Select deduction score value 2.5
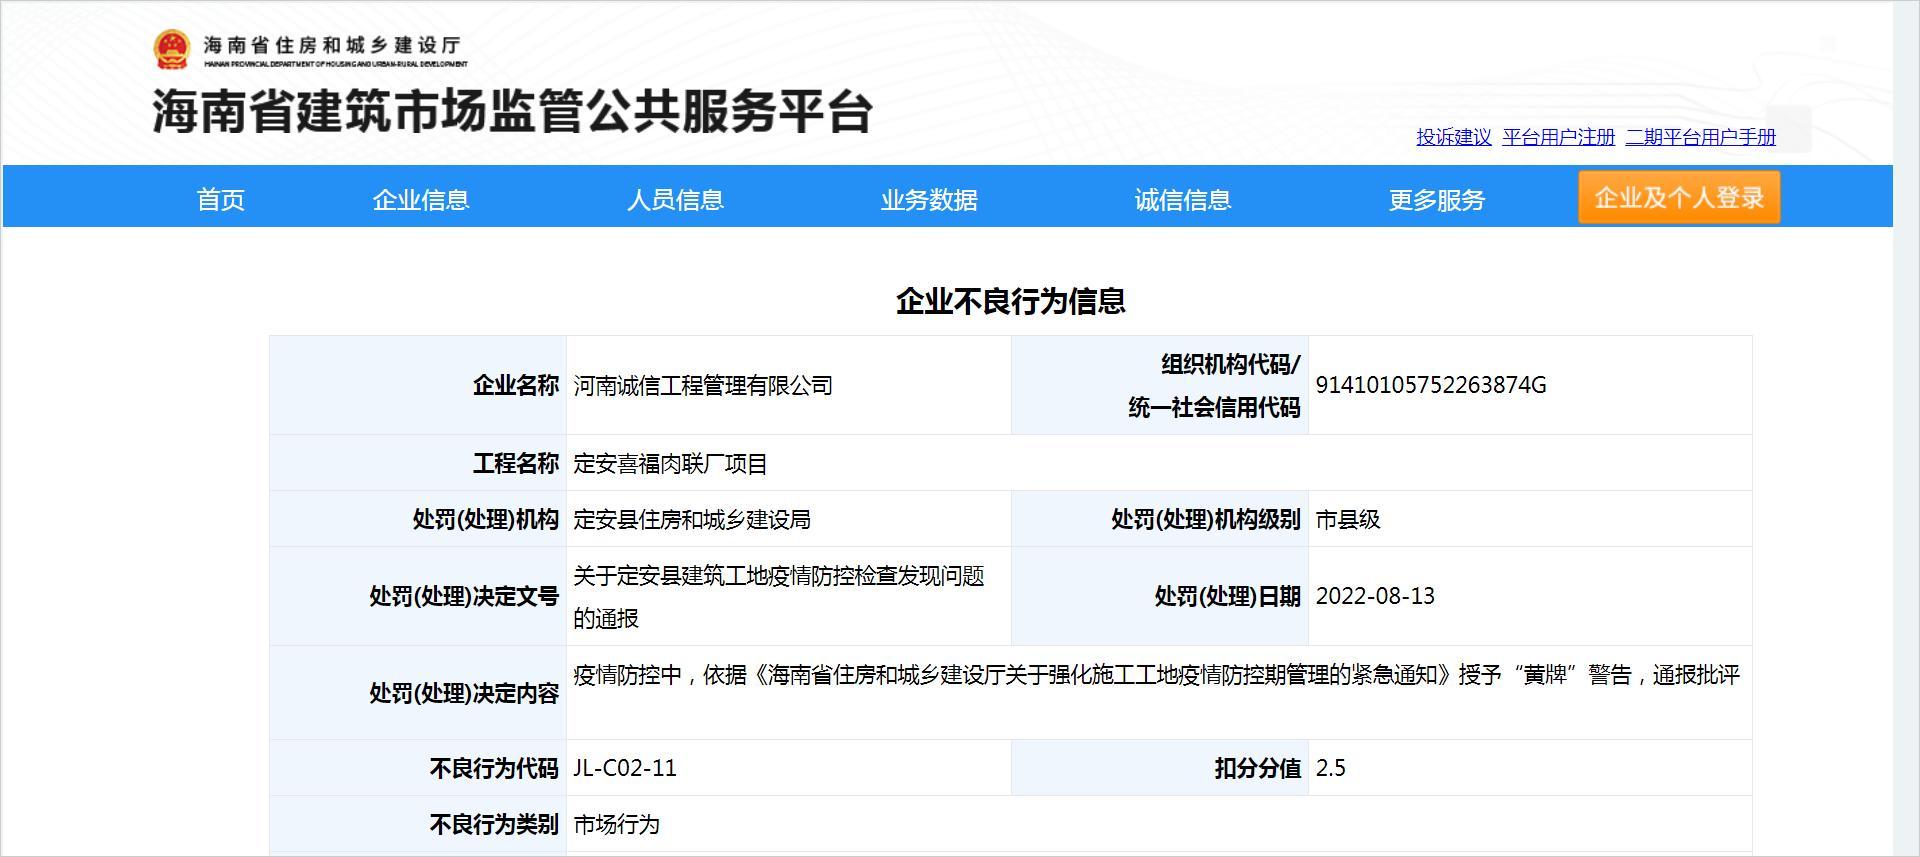1920x857 pixels. 1331,768
